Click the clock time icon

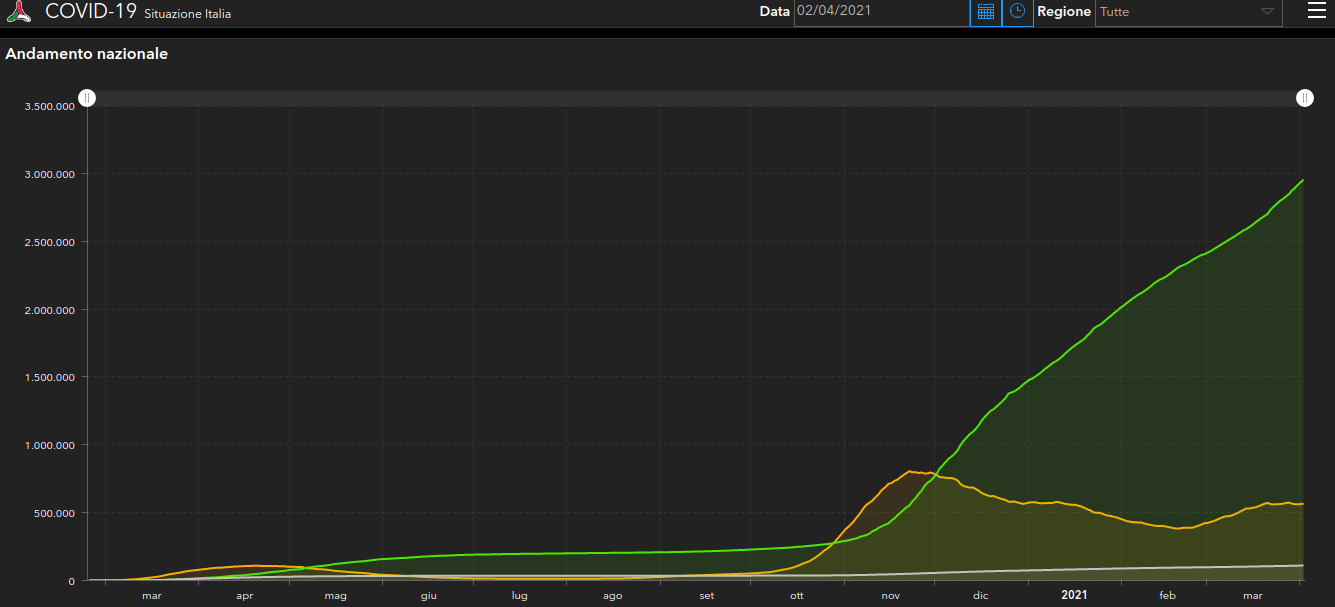pos(1017,12)
